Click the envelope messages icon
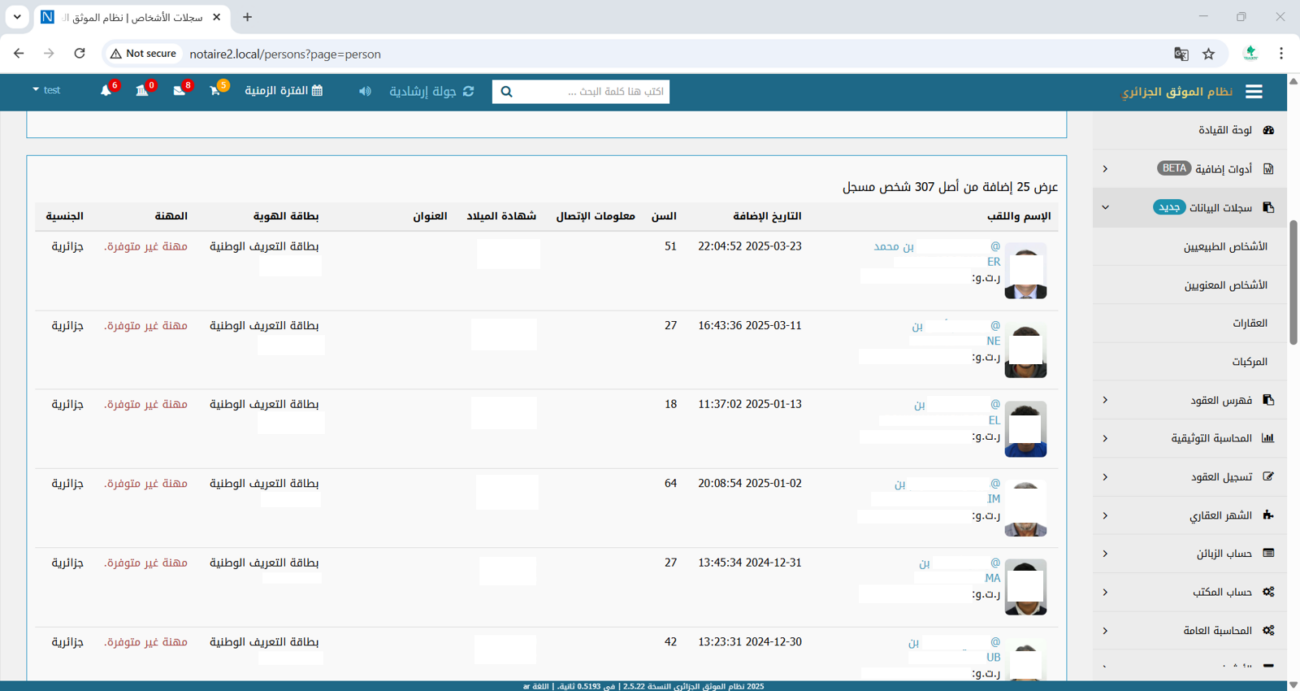This screenshot has width=1300, height=691. pos(179,91)
